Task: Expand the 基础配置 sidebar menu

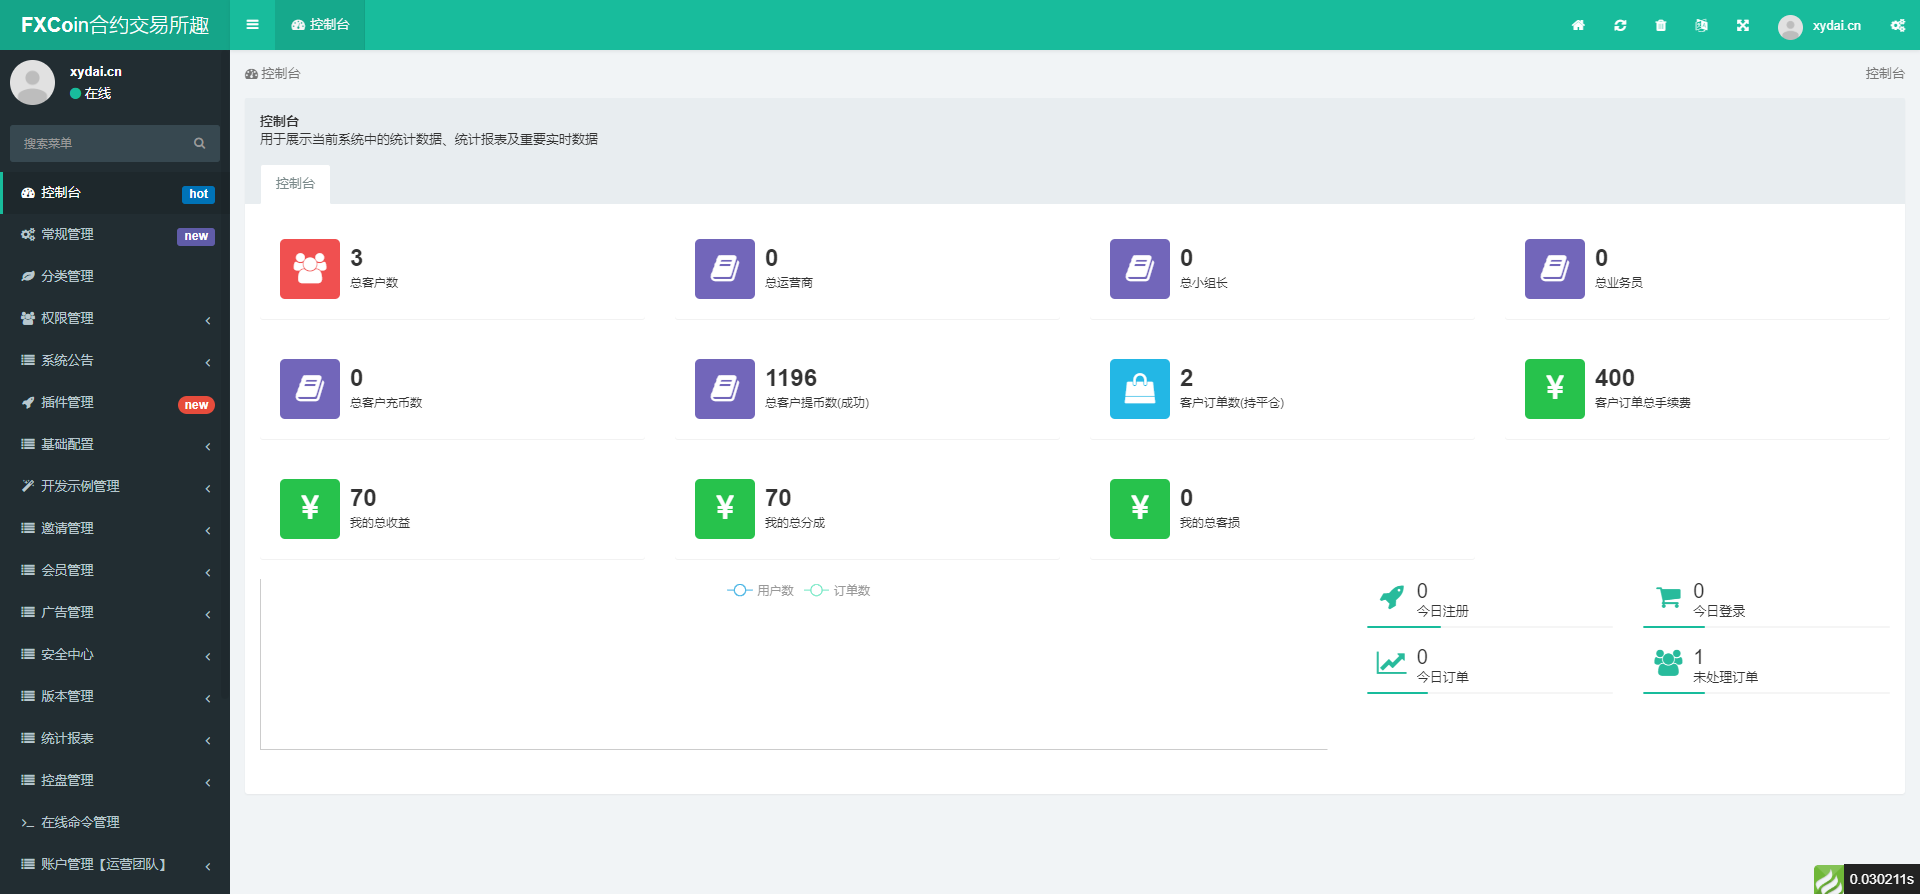Action: [115, 444]
